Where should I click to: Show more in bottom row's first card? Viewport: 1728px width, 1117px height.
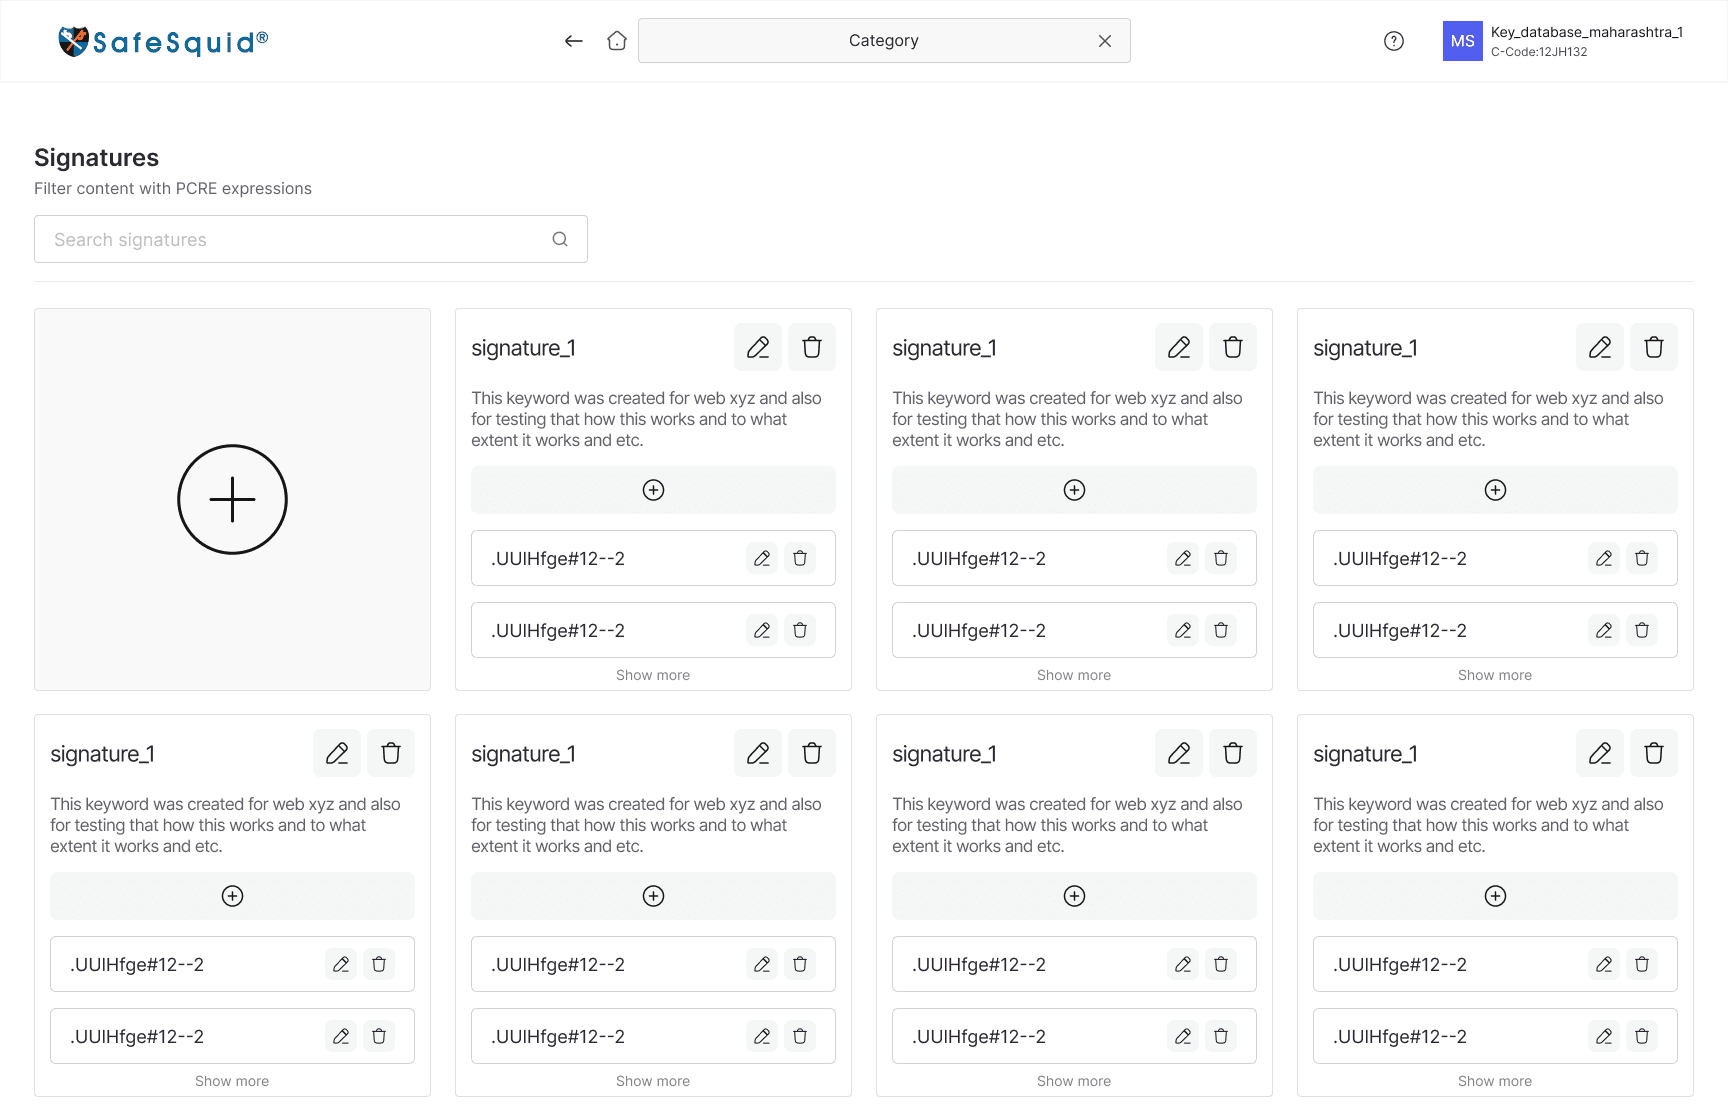click(x=232, y=1081)
